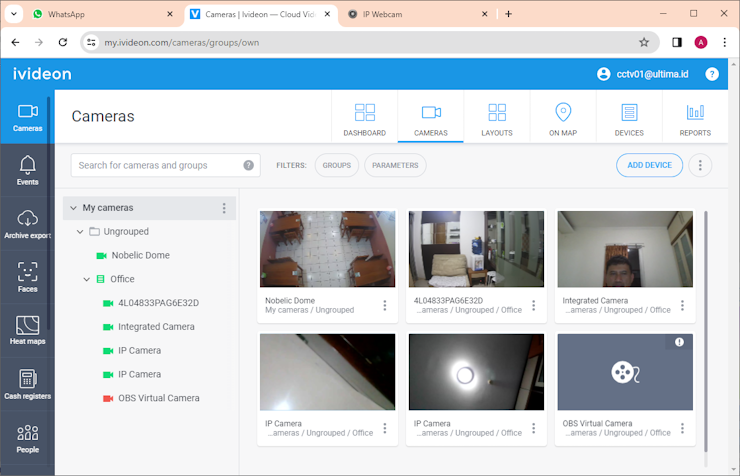Select 4L04833PAG6E32D in the camera tree
This screenshot has height=476, width=740.
coord(158,303)
